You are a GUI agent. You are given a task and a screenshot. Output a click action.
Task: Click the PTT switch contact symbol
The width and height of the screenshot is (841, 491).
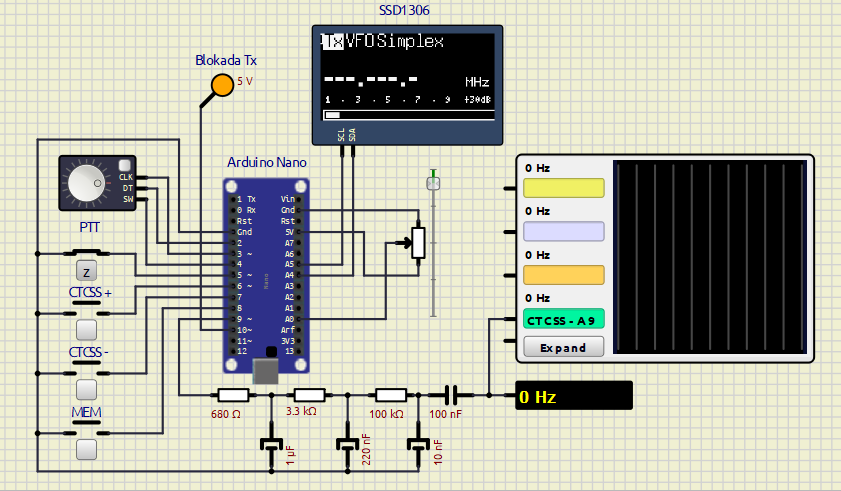click(86, 253)
